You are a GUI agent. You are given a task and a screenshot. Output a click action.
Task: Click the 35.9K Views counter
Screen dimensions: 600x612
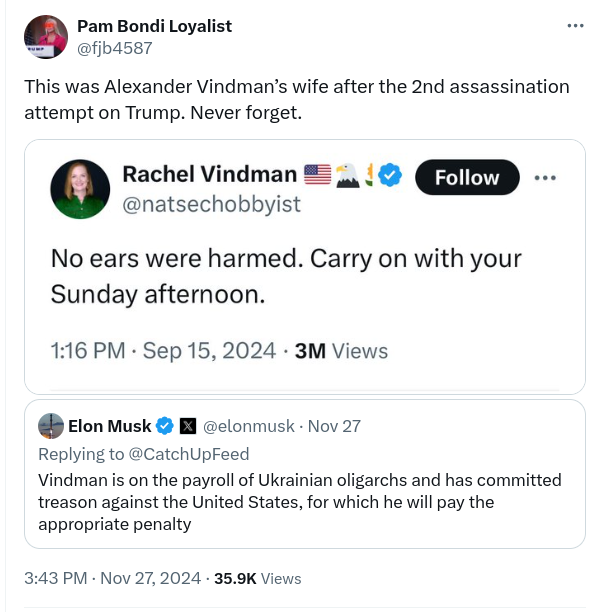tap(257, 578)
